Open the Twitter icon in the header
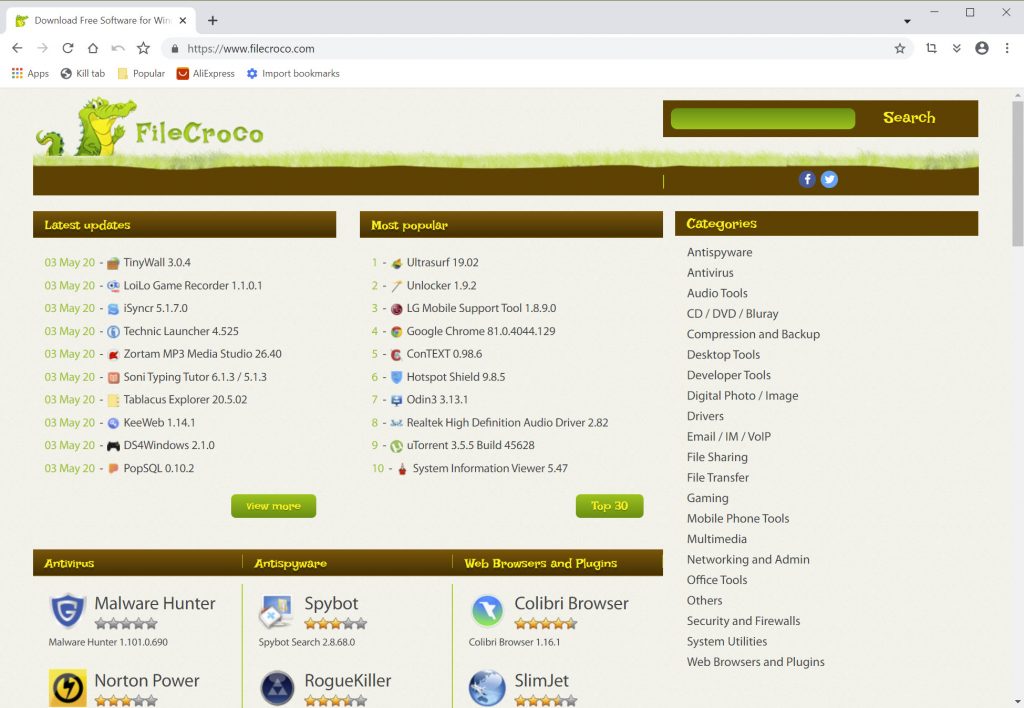The width and height of the screenshot is (1024, 708). coord(829,179)
